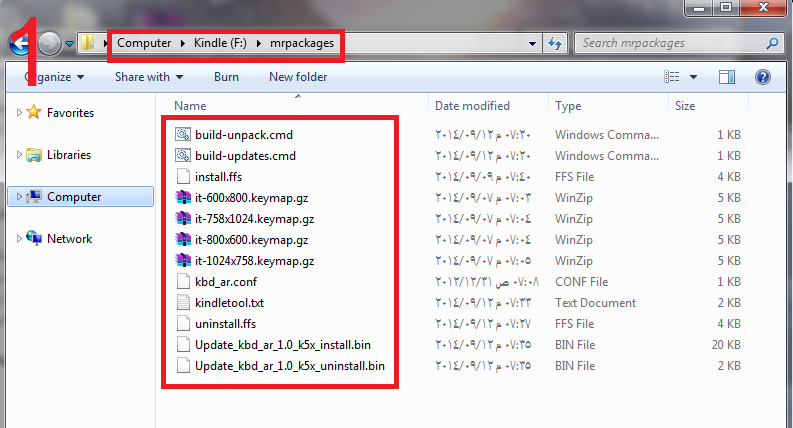Maximize the Explorer window

pos(726,8)
